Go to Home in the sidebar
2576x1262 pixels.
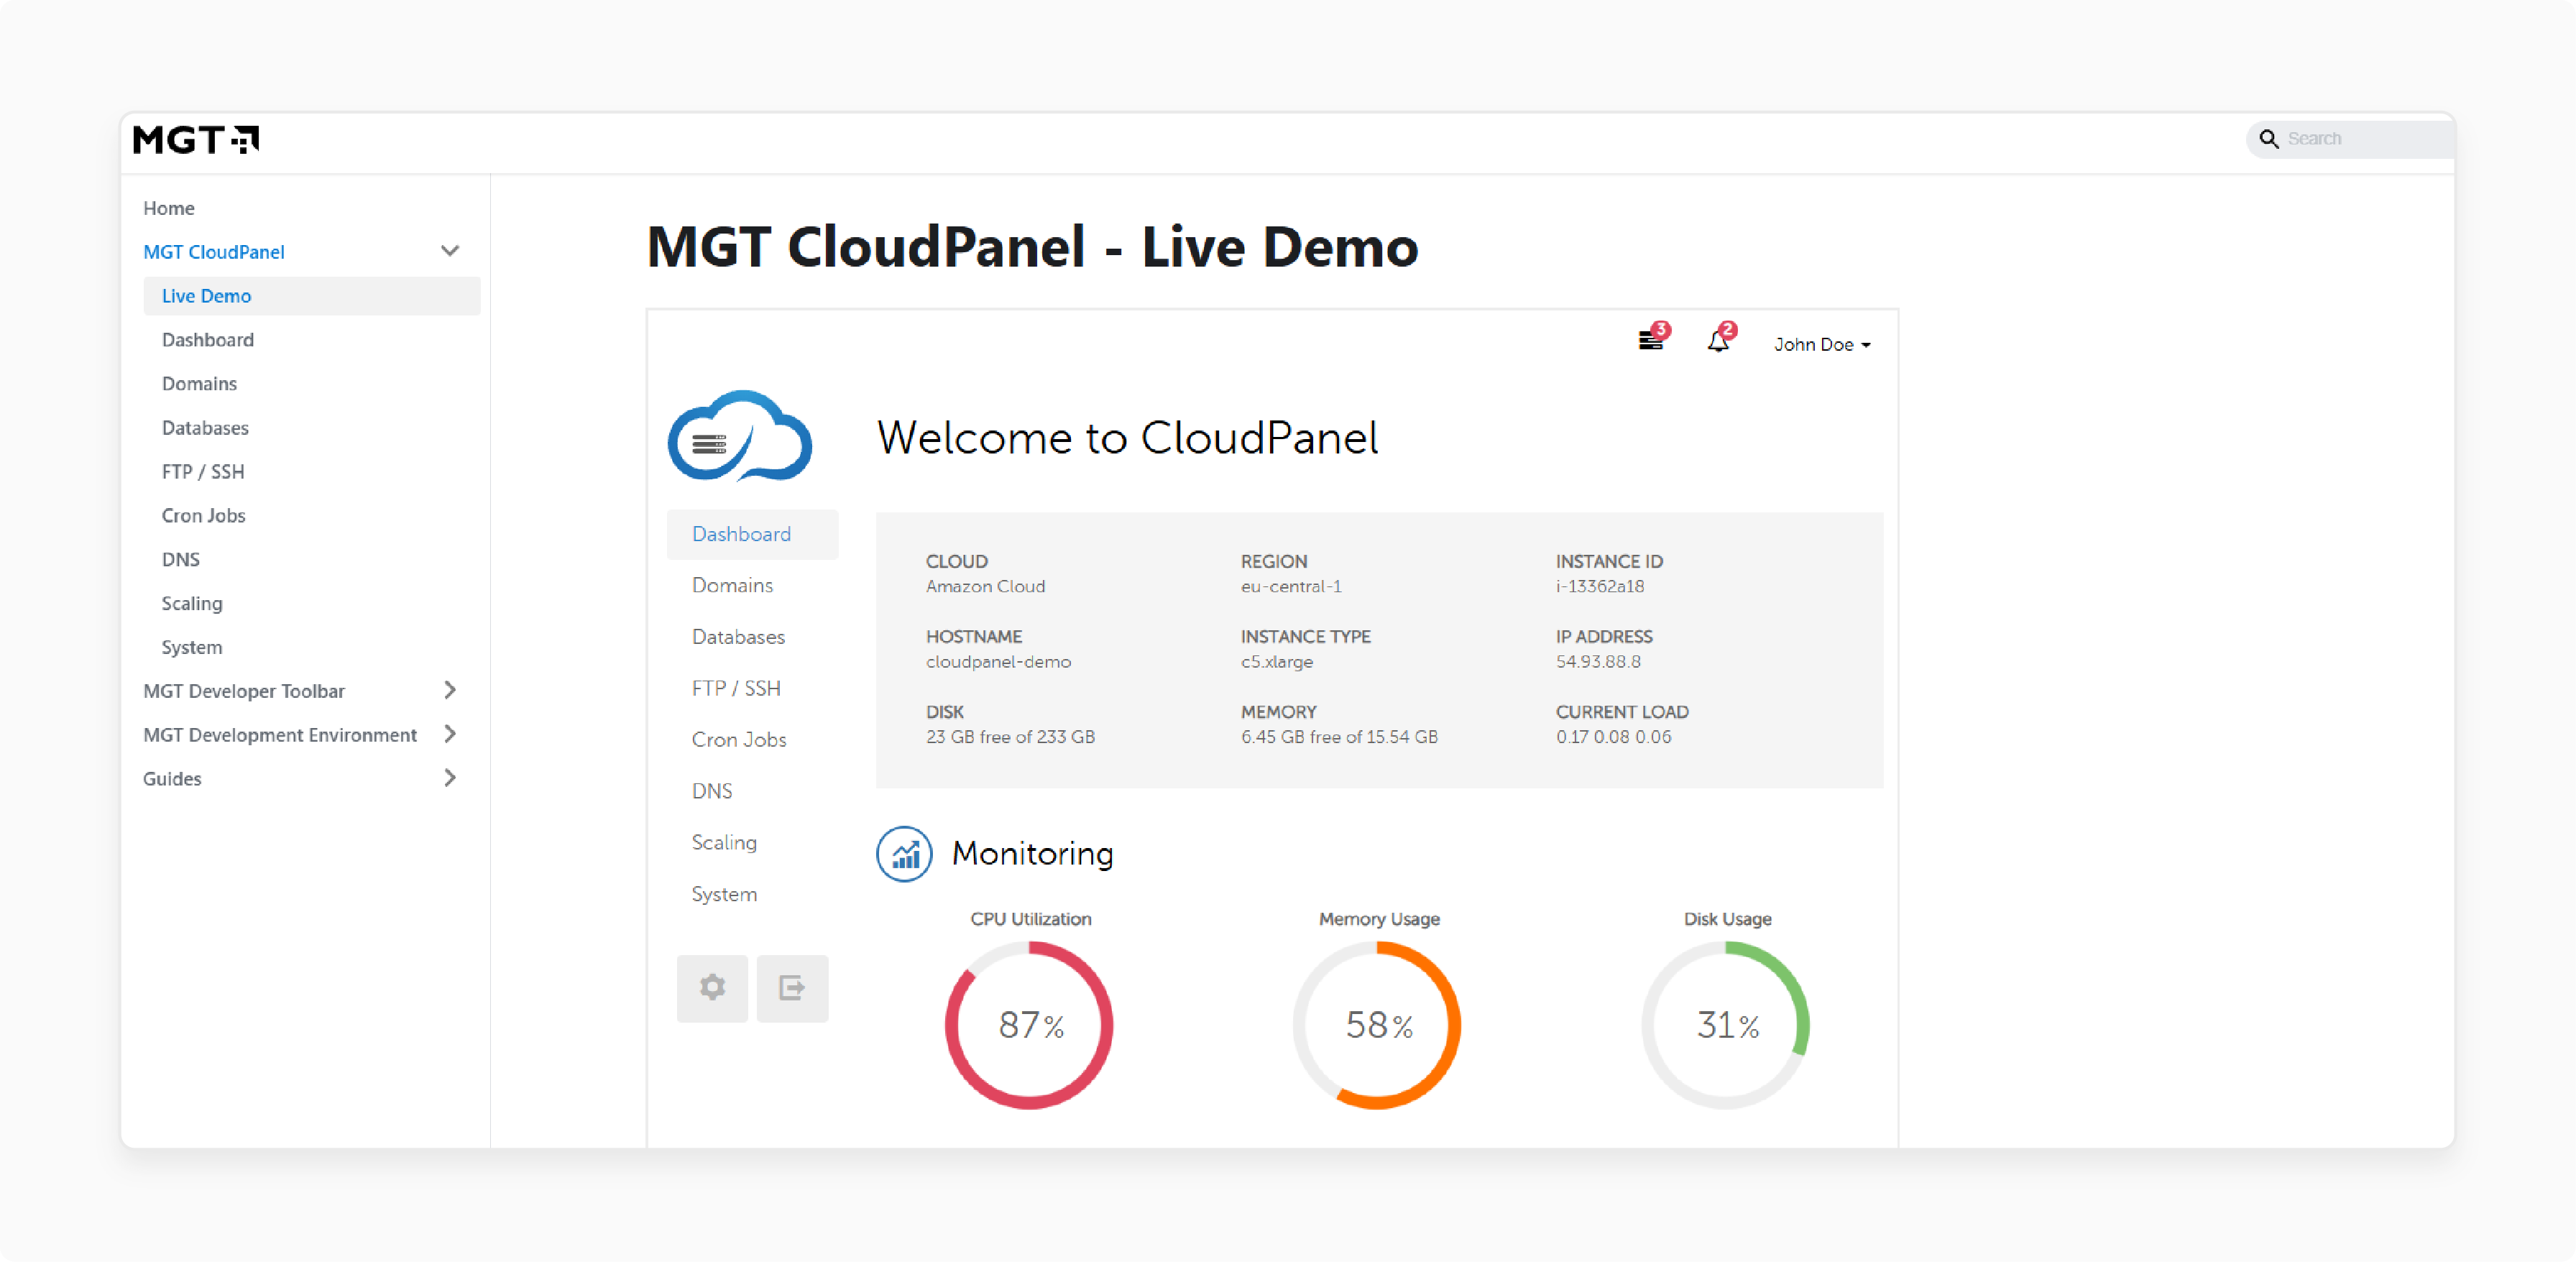point(169,208)
